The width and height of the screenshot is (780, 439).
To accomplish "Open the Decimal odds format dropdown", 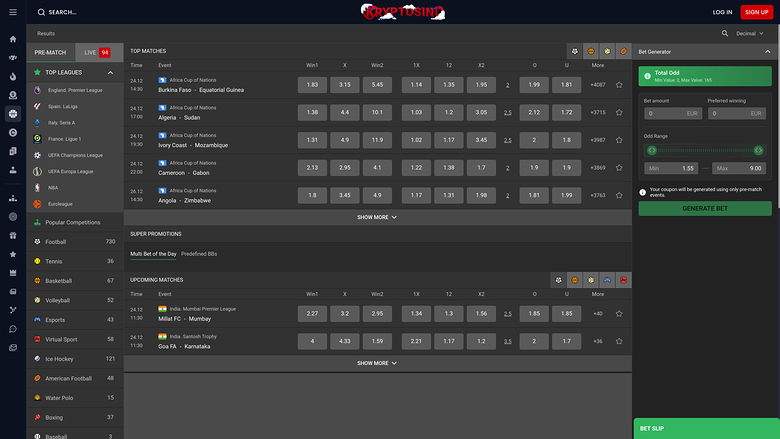I will pyautogui.click(x=750, y=33).
